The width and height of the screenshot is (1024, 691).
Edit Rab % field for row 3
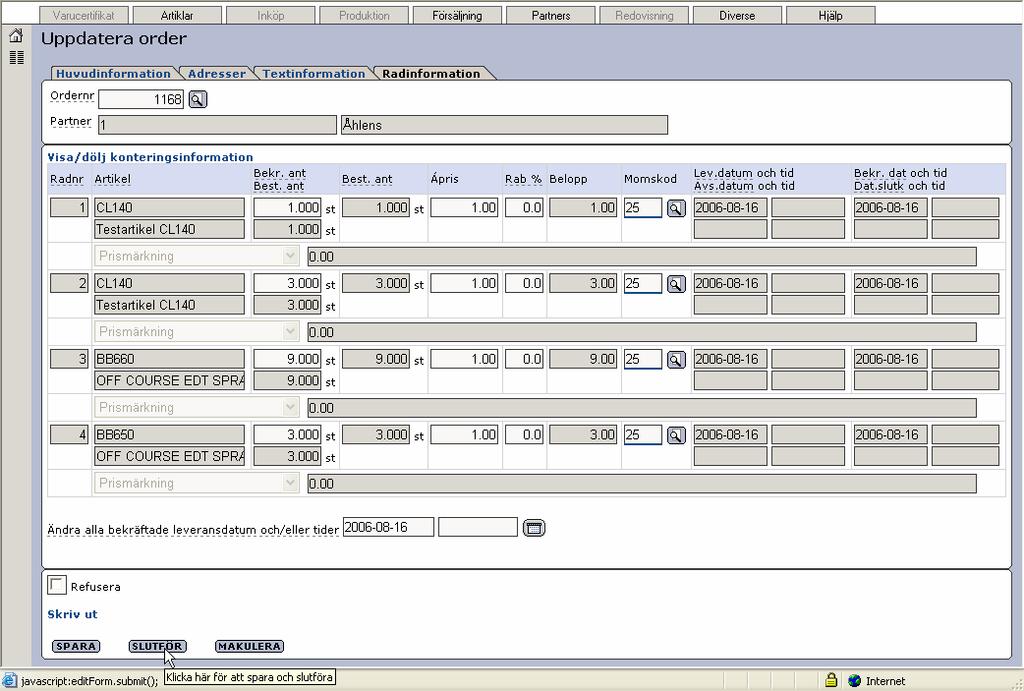point(524,359)
